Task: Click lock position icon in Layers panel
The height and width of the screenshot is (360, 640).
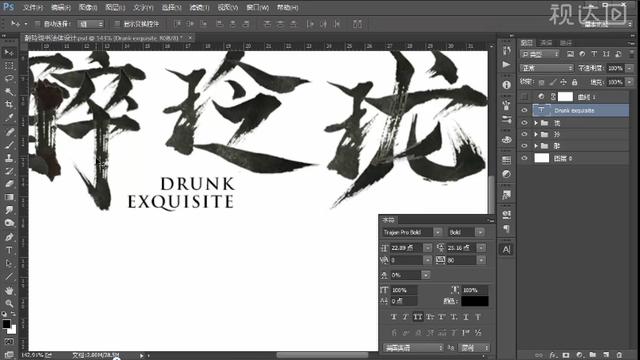Action: tap(563, 82)
